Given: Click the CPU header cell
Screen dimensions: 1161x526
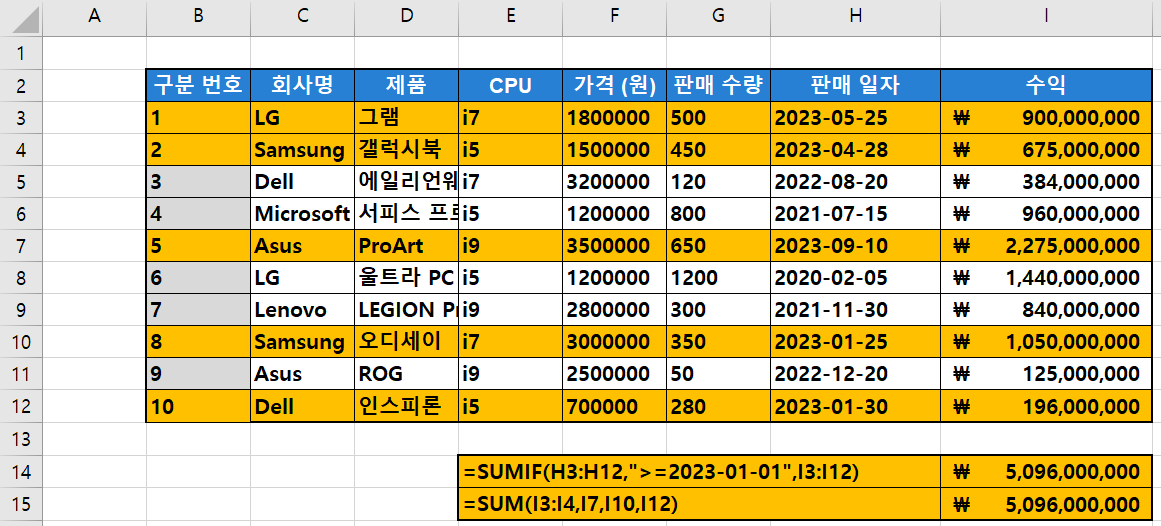Looking at the screenshot, I should (510, 85).
